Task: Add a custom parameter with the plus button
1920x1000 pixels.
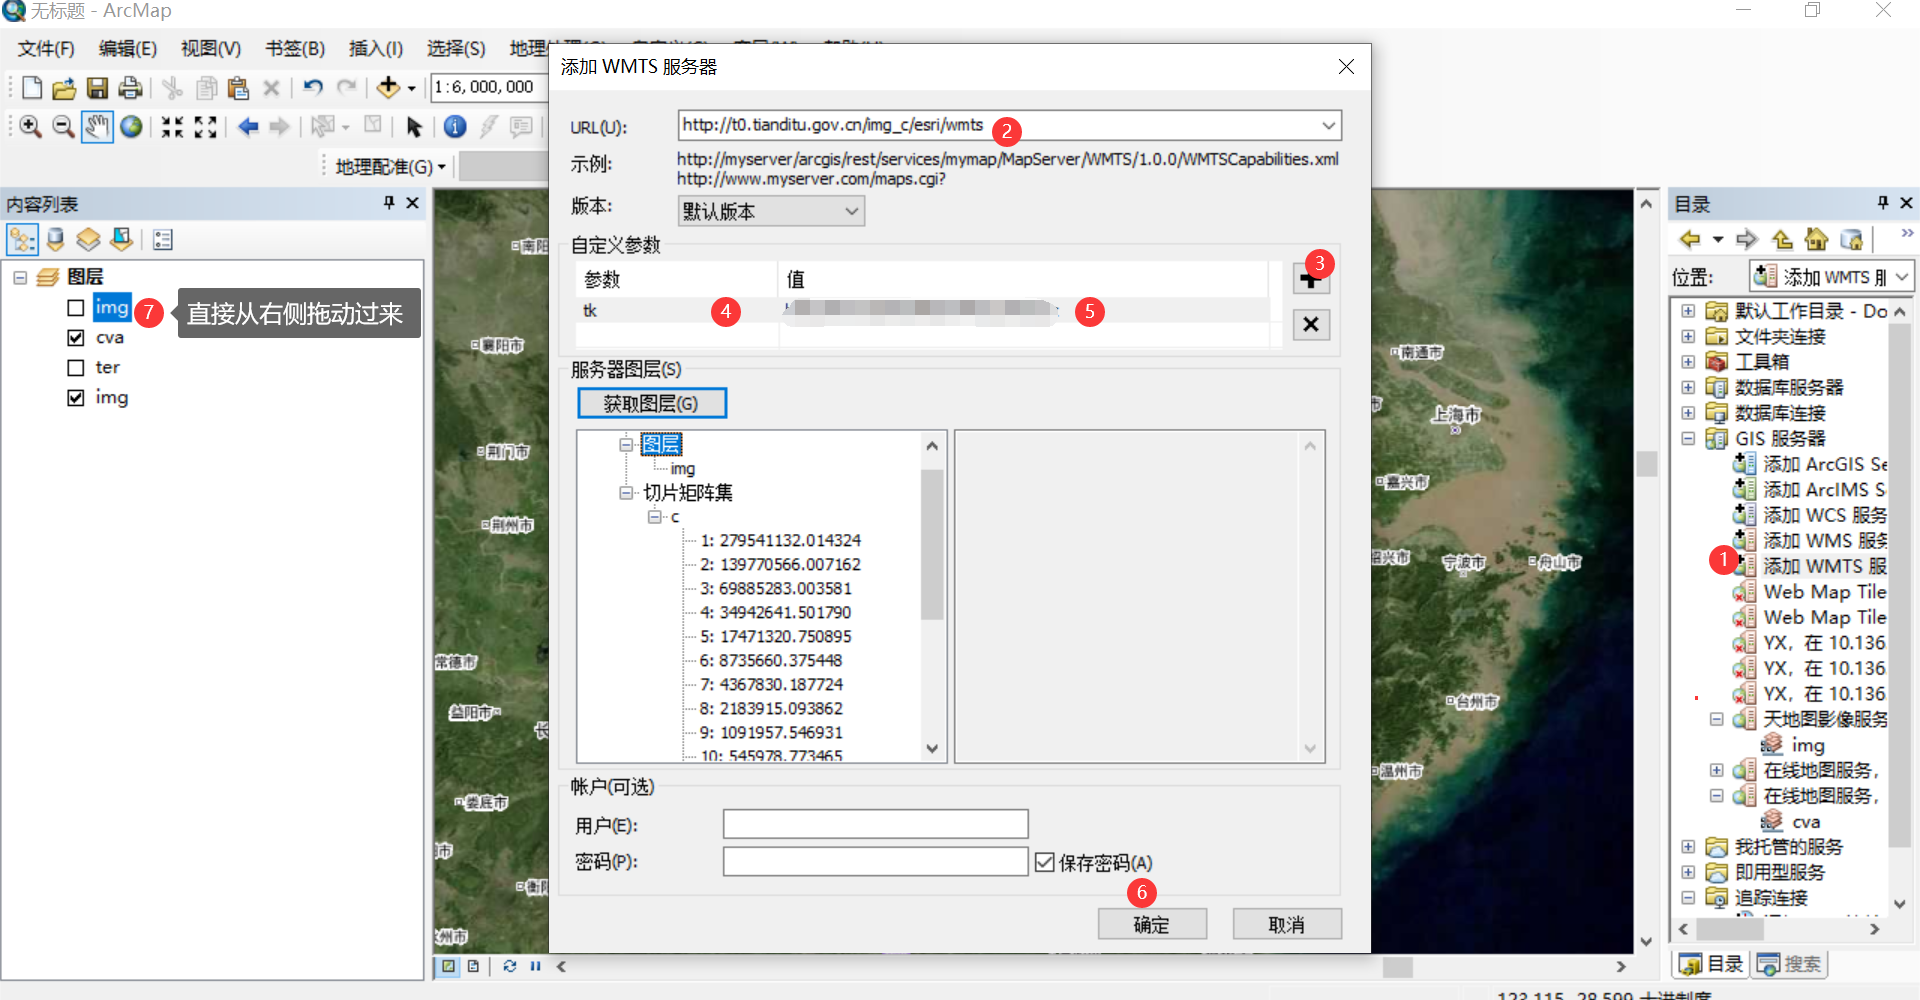Action: pos(1311,279)
